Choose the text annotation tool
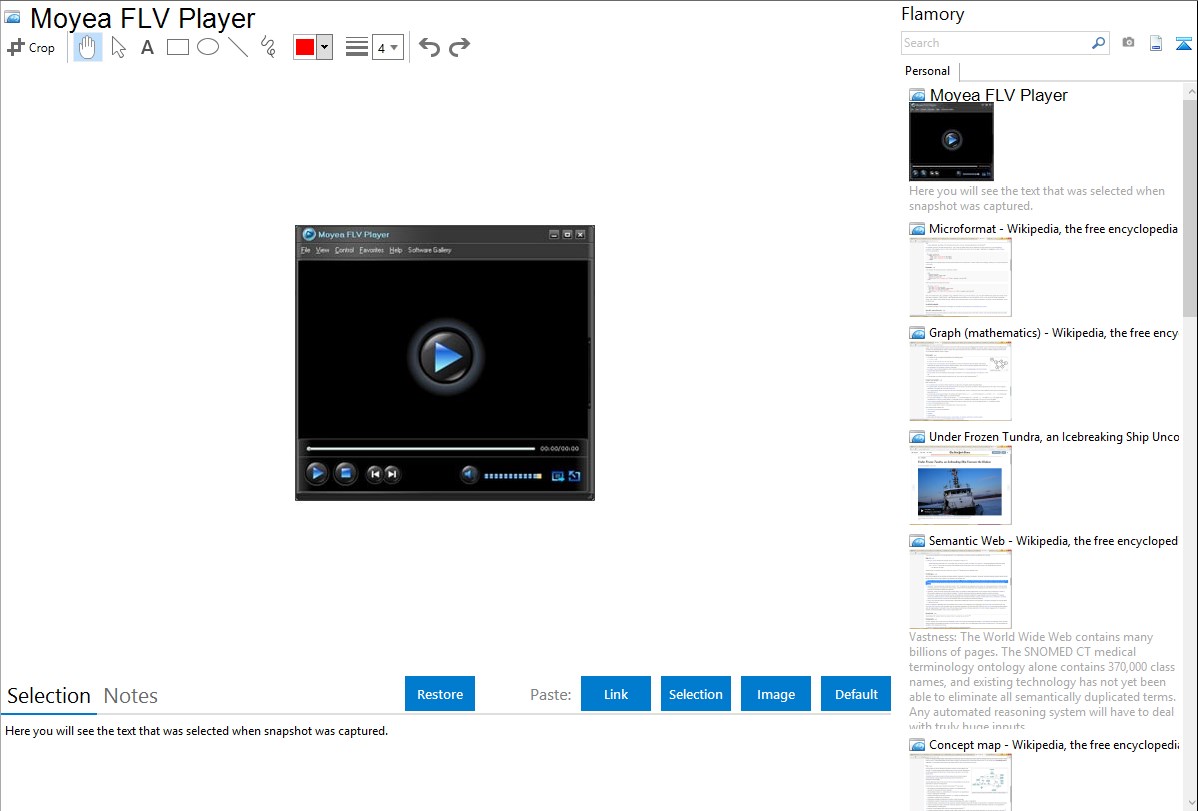Image resolution: width=1198 pixels, height=811 pixels. [x=147, y=47]
